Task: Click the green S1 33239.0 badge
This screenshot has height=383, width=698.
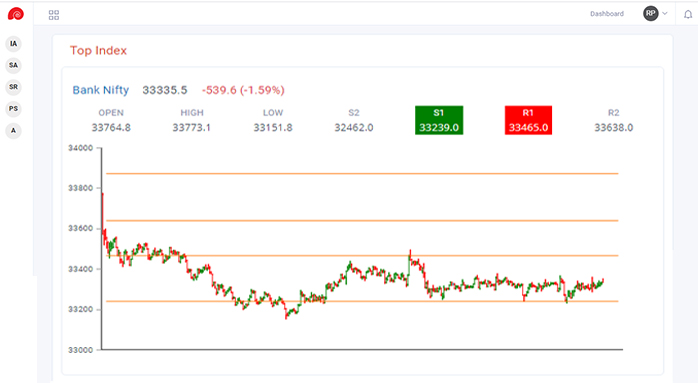Action: click(x=439, y=120)
